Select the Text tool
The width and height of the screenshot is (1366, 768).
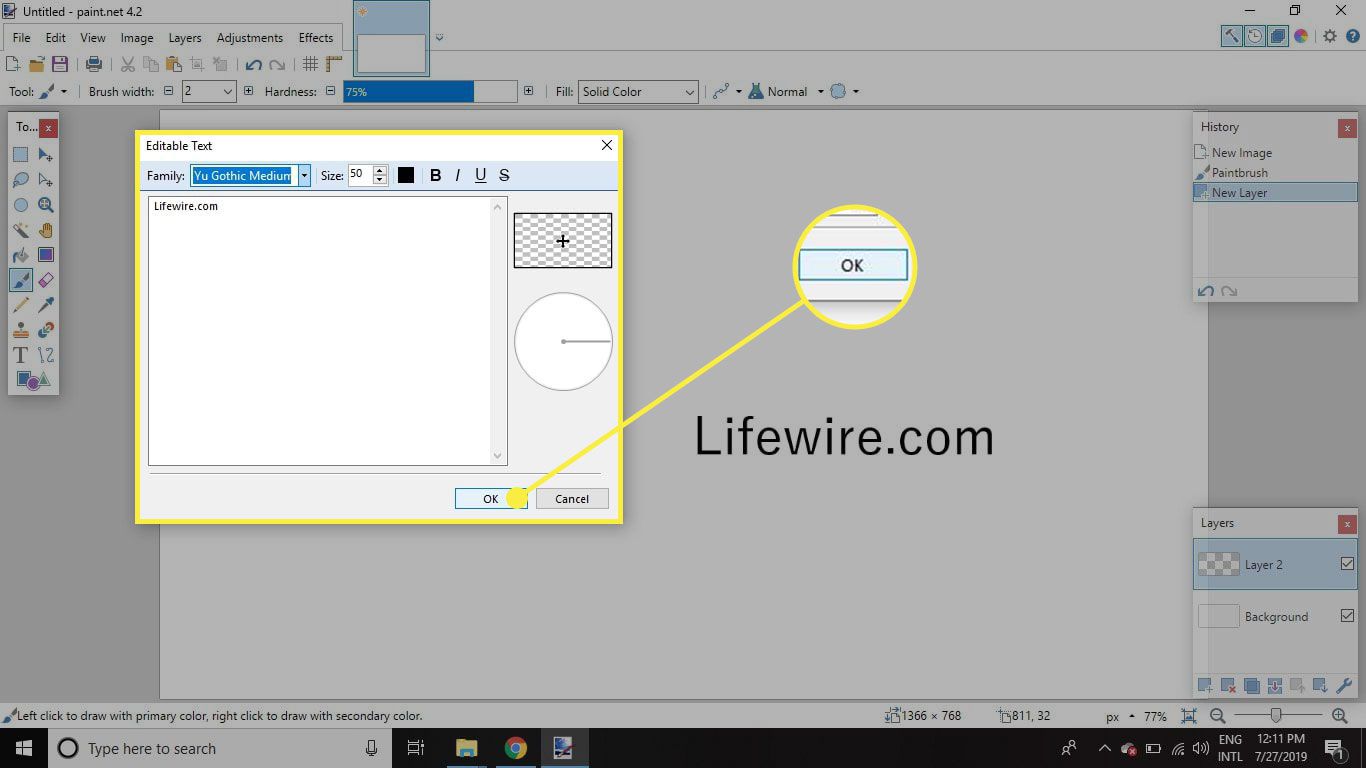point(20,355)
